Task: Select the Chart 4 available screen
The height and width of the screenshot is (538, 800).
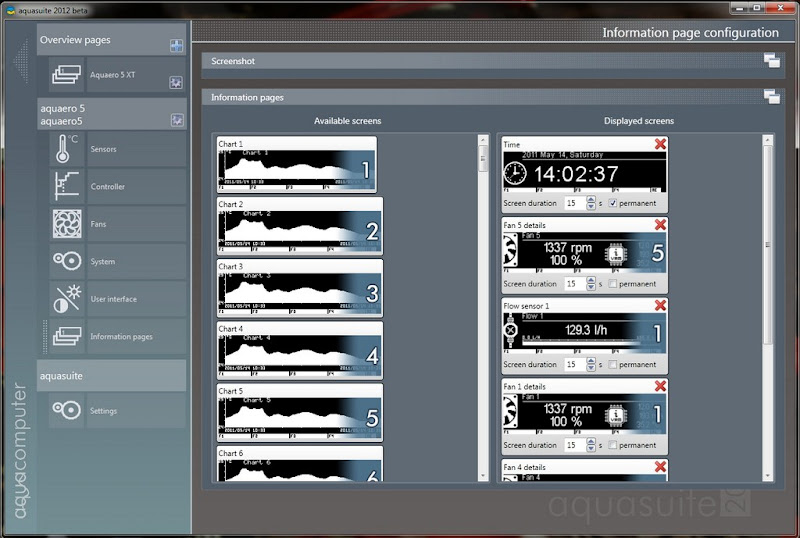Action: pos(300,351)
